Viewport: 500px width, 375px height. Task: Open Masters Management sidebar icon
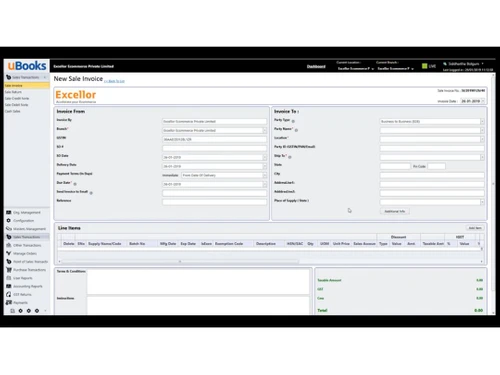click(x=9, y=229)
